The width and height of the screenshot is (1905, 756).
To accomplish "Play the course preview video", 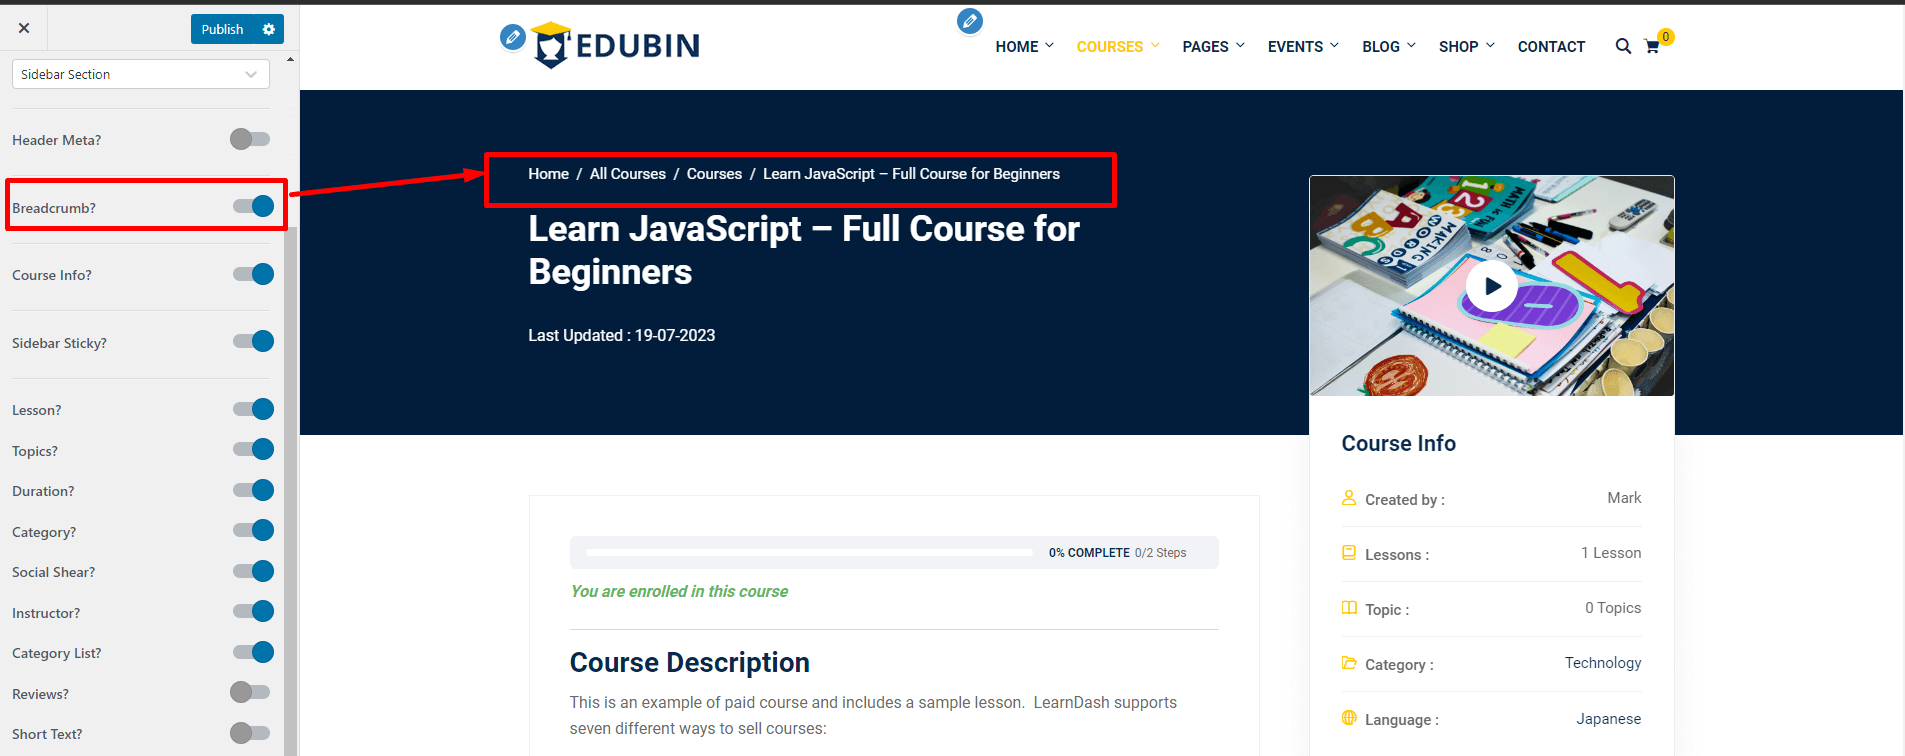I will (1491, 286).
